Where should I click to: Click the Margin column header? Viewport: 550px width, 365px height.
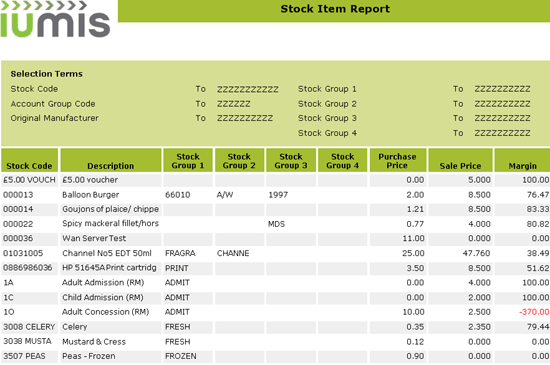coord(522,160)
